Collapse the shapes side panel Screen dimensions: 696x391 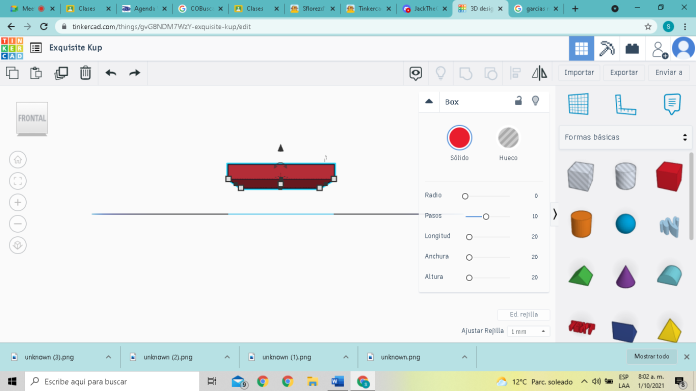point(554,214)
